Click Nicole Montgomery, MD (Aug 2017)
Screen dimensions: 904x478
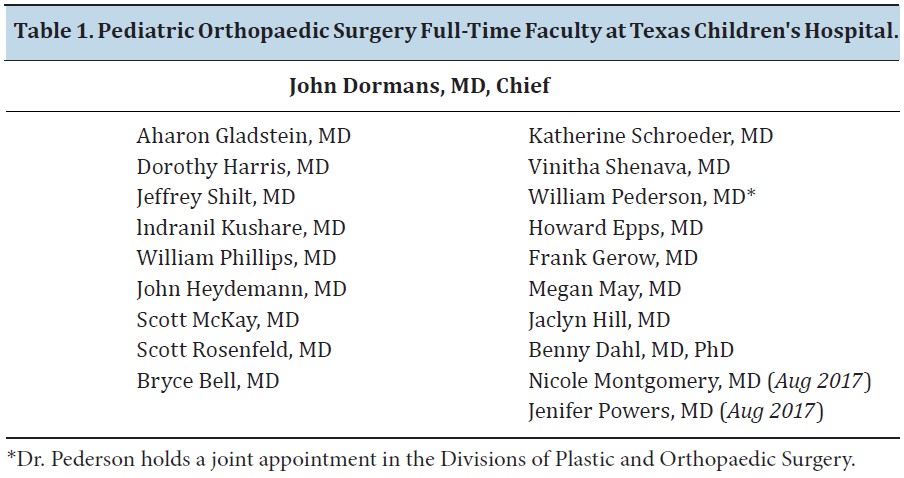click(700, 381)
